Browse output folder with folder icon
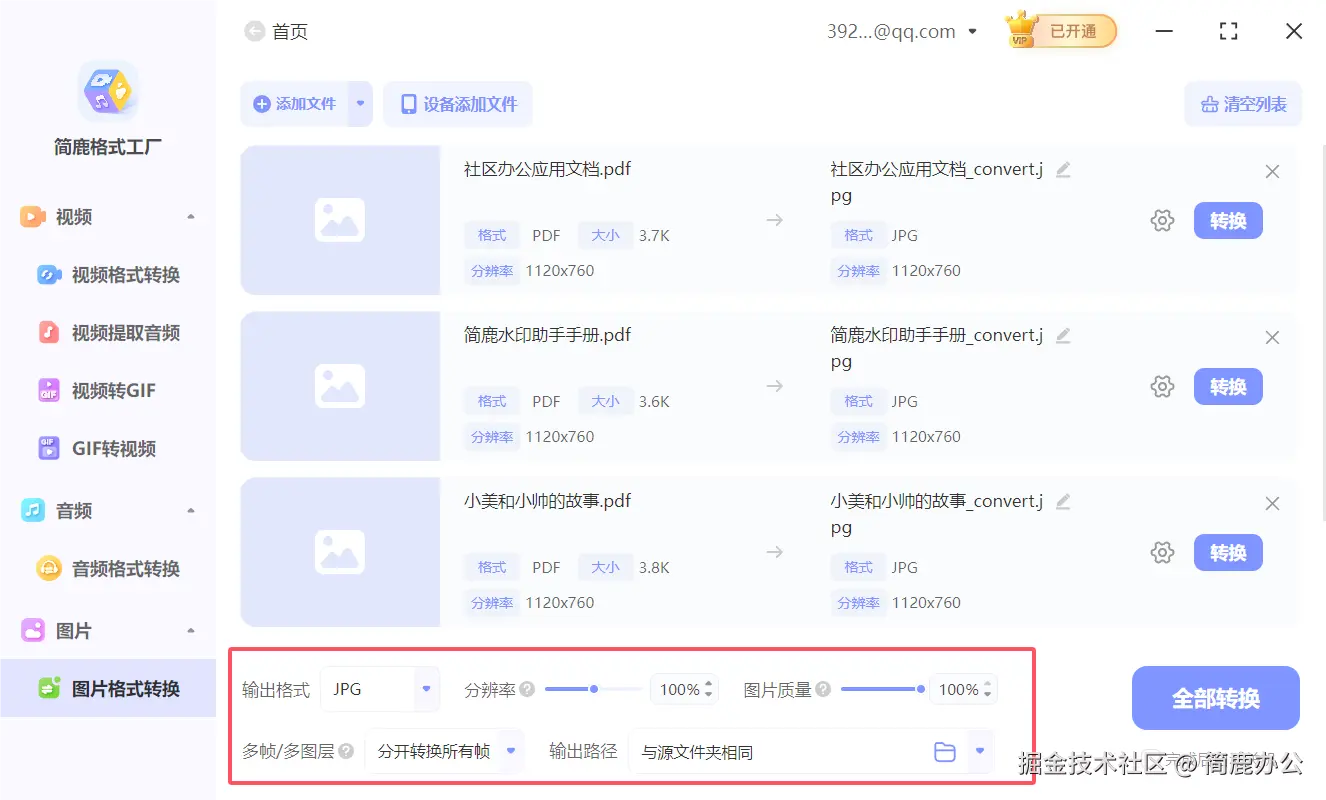Image resolution: width=1326 pixels, height=800 pixels. (x=944, y=752)
